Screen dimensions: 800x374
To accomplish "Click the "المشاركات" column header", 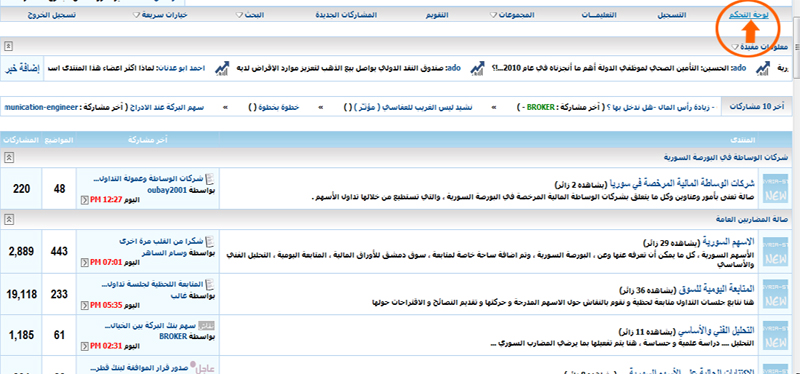I will coord(20,140).
